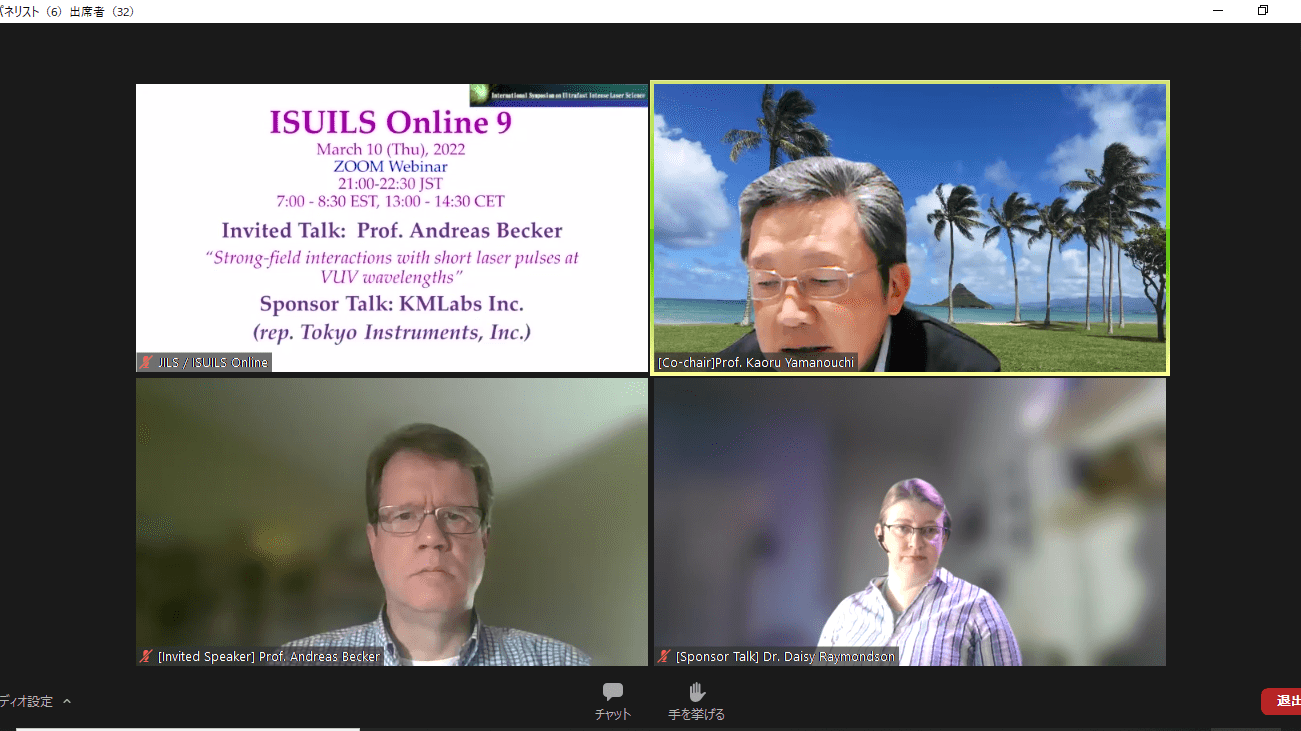
Task: Click the '[Co-chair]Prof. Kaoru Yamanouchi' name label
Action: point(756,362)
